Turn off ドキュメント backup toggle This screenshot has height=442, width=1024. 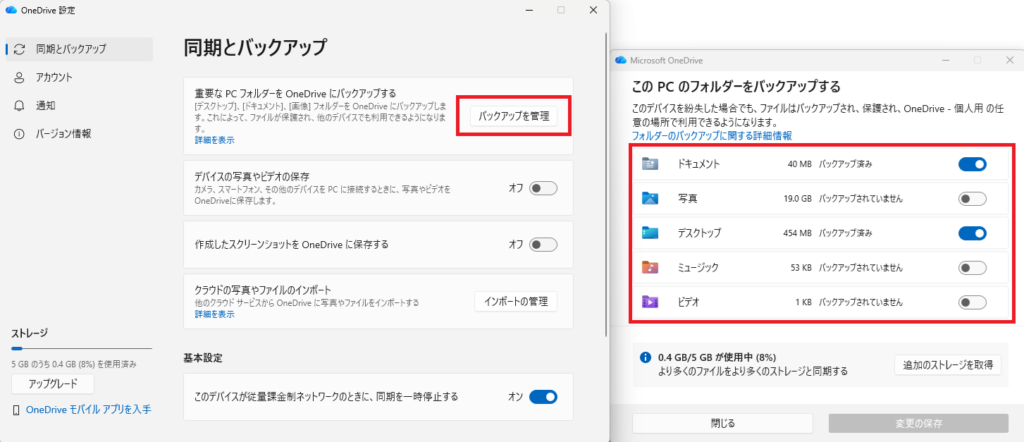[x=972, y=165]
